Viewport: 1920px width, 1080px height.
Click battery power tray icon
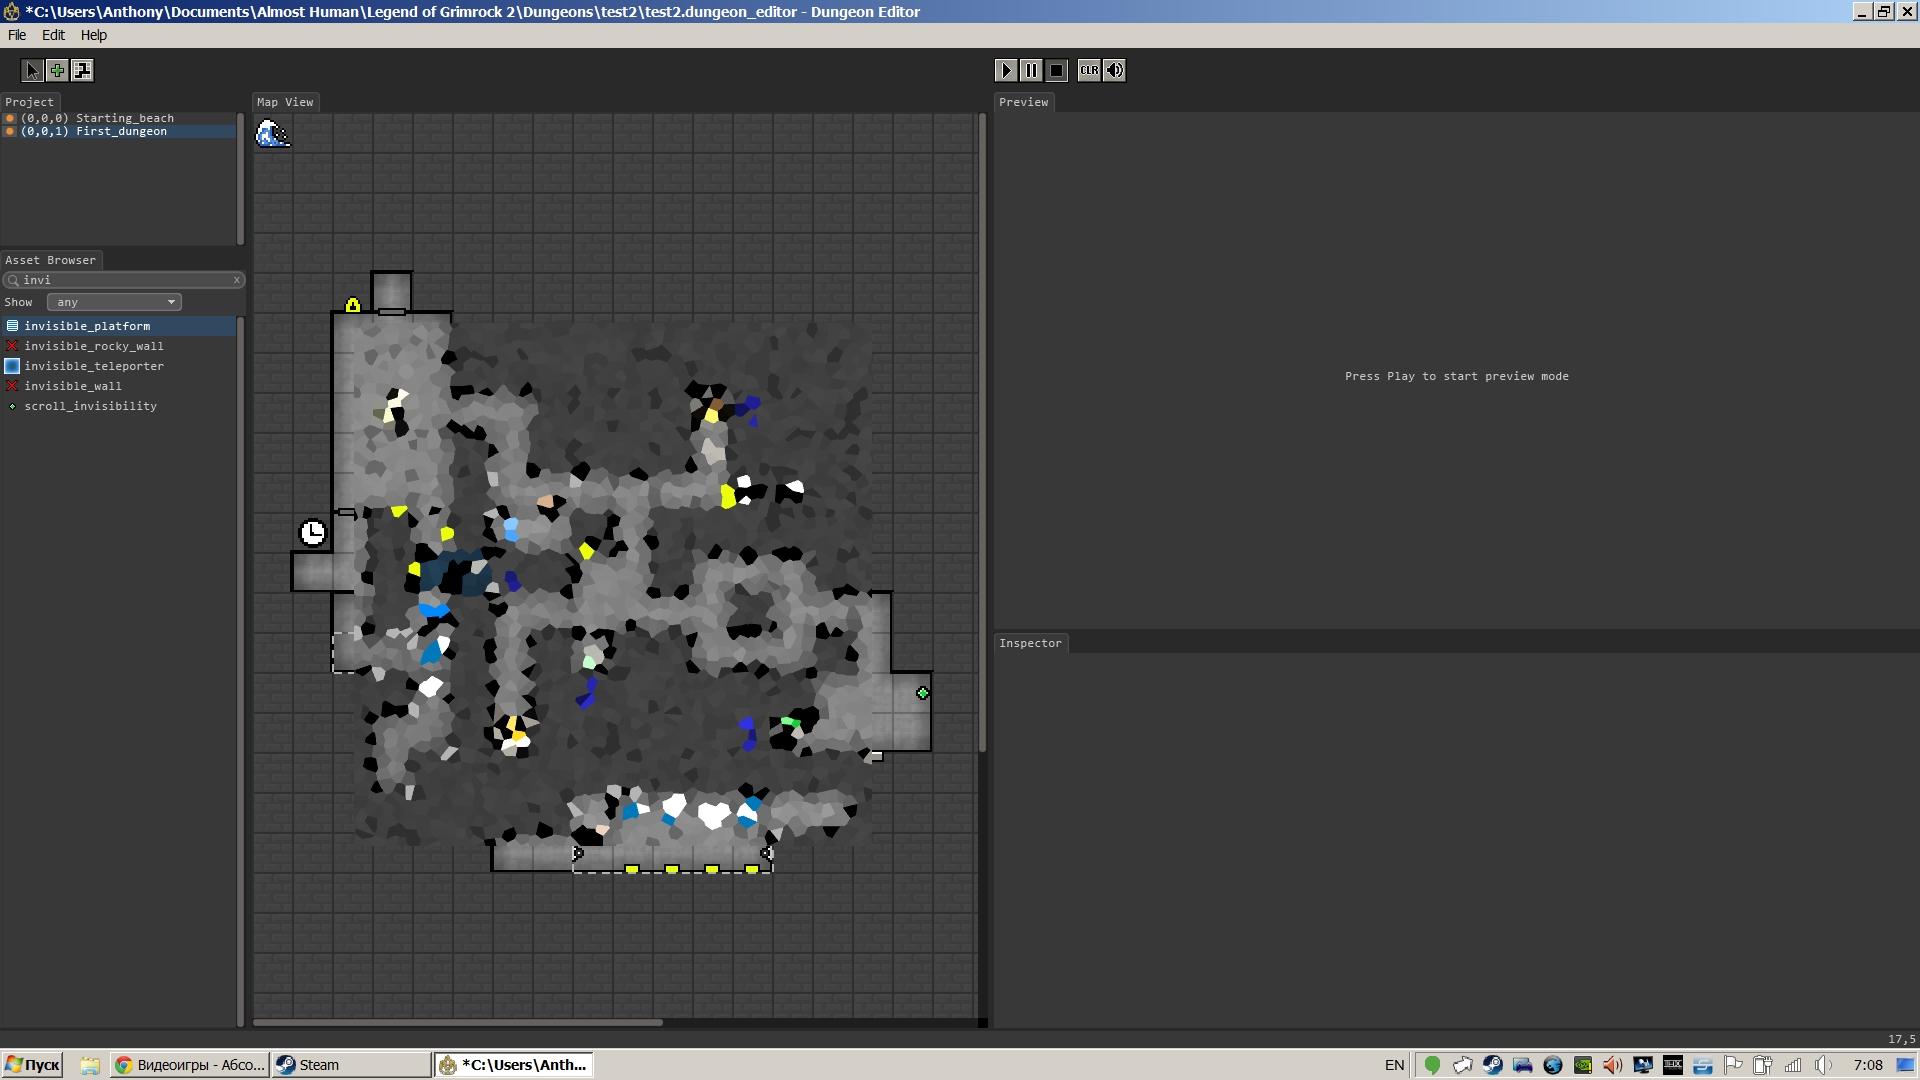pos(1763,1065)
